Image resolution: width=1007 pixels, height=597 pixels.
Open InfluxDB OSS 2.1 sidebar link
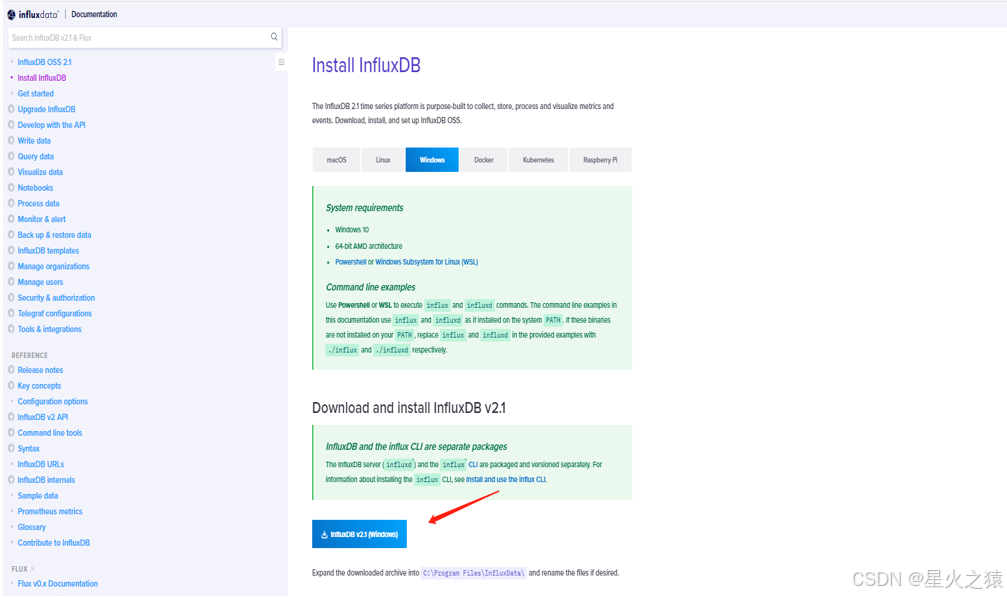(44, 62)
